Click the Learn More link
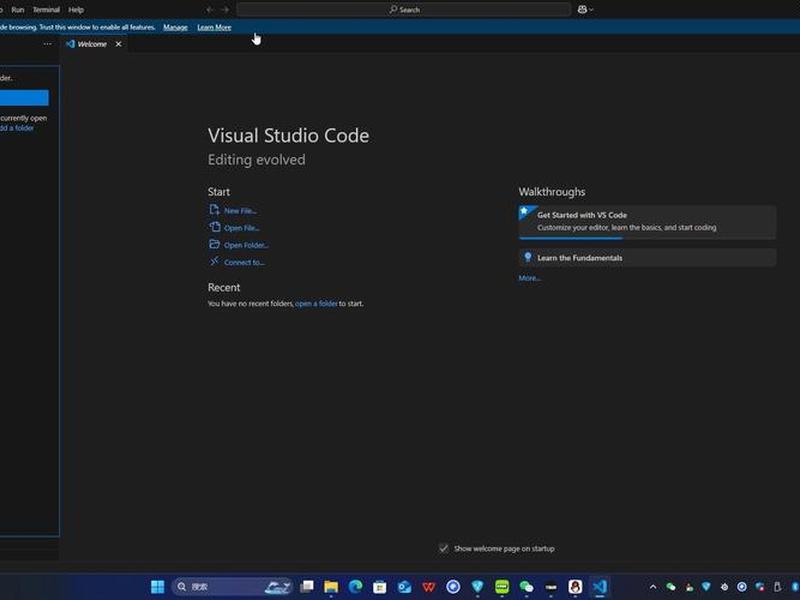 pos(214,27)
